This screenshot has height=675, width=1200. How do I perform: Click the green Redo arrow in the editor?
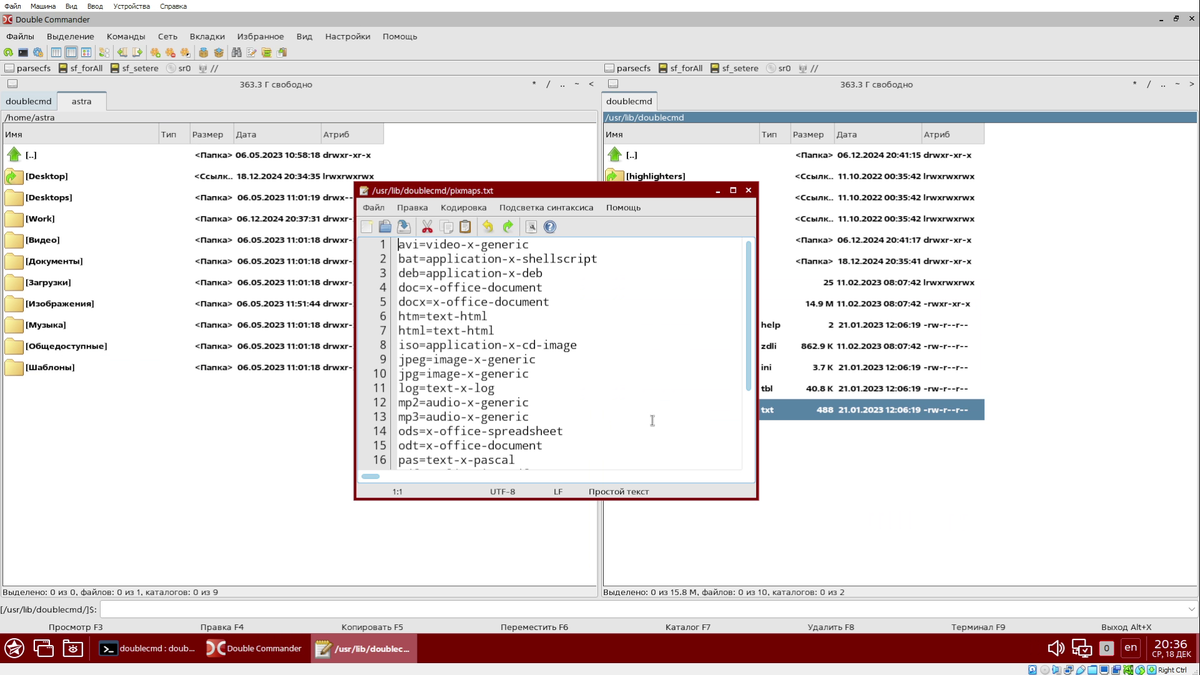click(508, 227)
